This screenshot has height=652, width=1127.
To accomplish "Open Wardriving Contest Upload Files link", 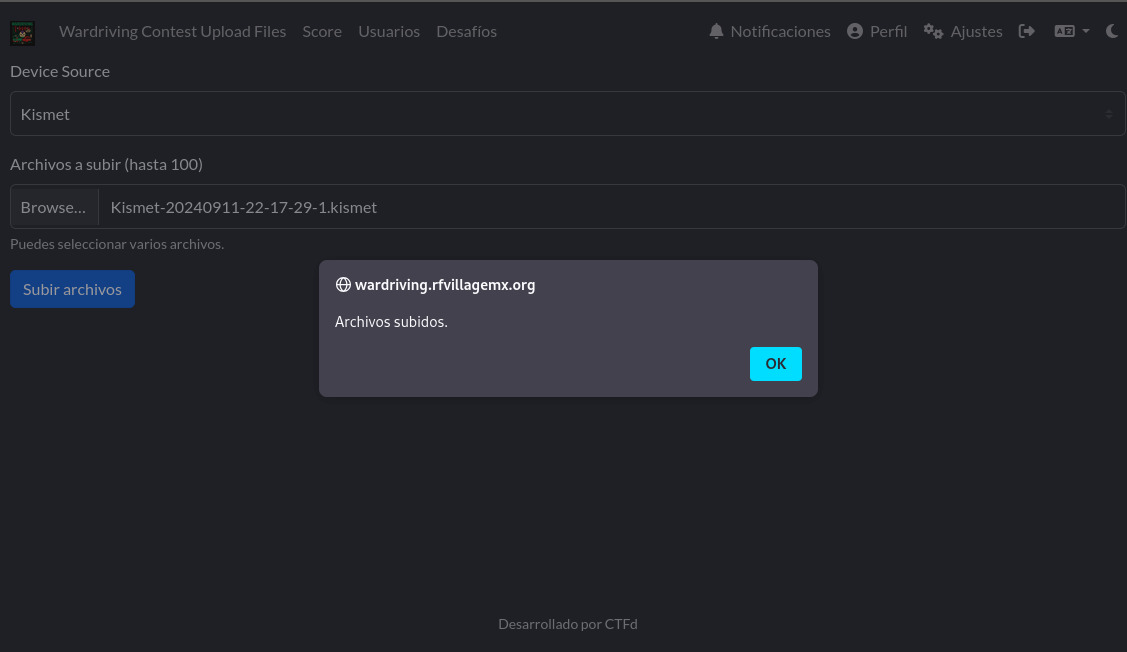I will tap(172, 31).
